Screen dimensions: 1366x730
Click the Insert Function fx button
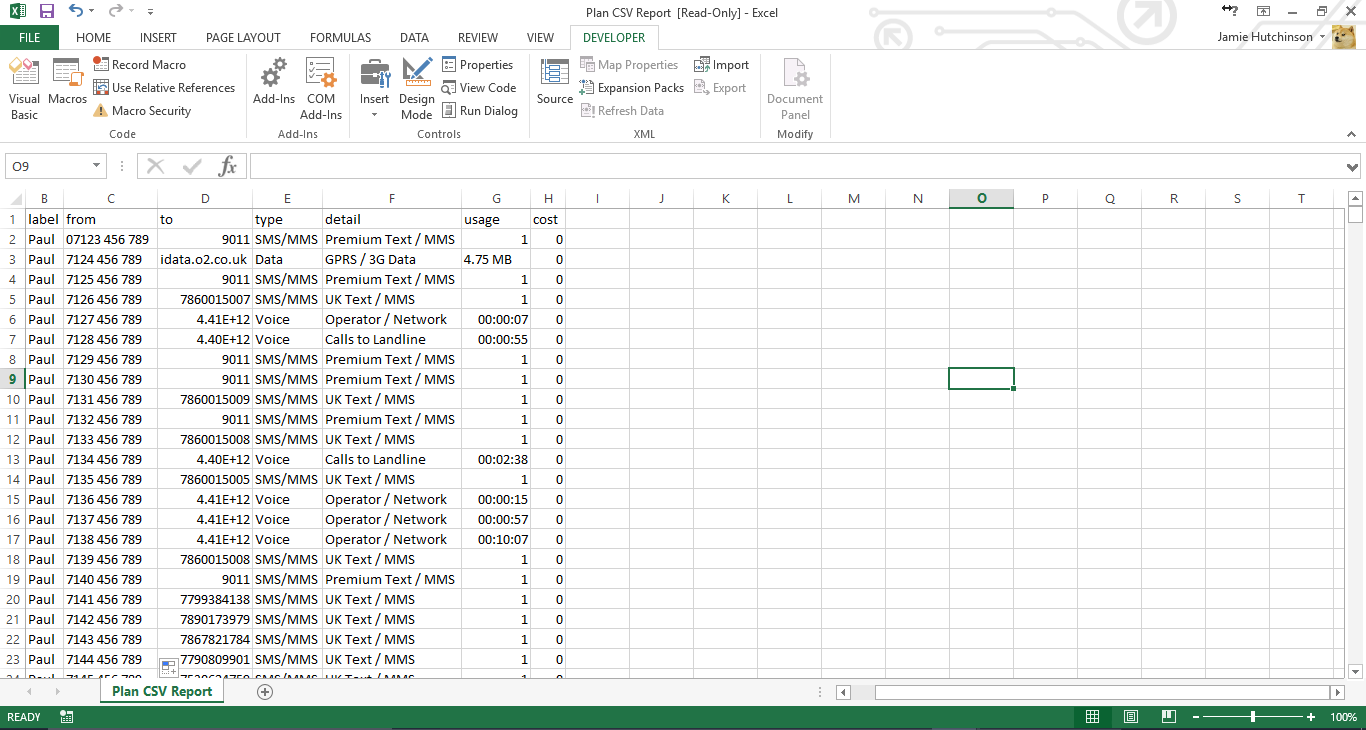point(228,166)
